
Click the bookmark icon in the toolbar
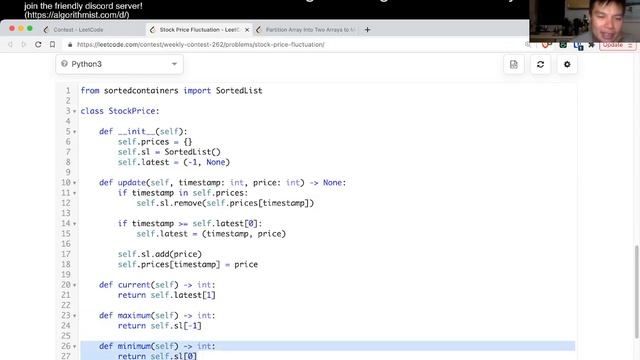pos(52,44)
